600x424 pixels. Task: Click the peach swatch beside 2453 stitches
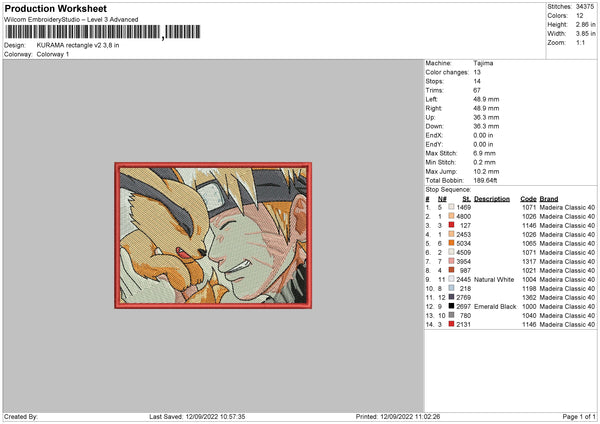pos(452,234)
